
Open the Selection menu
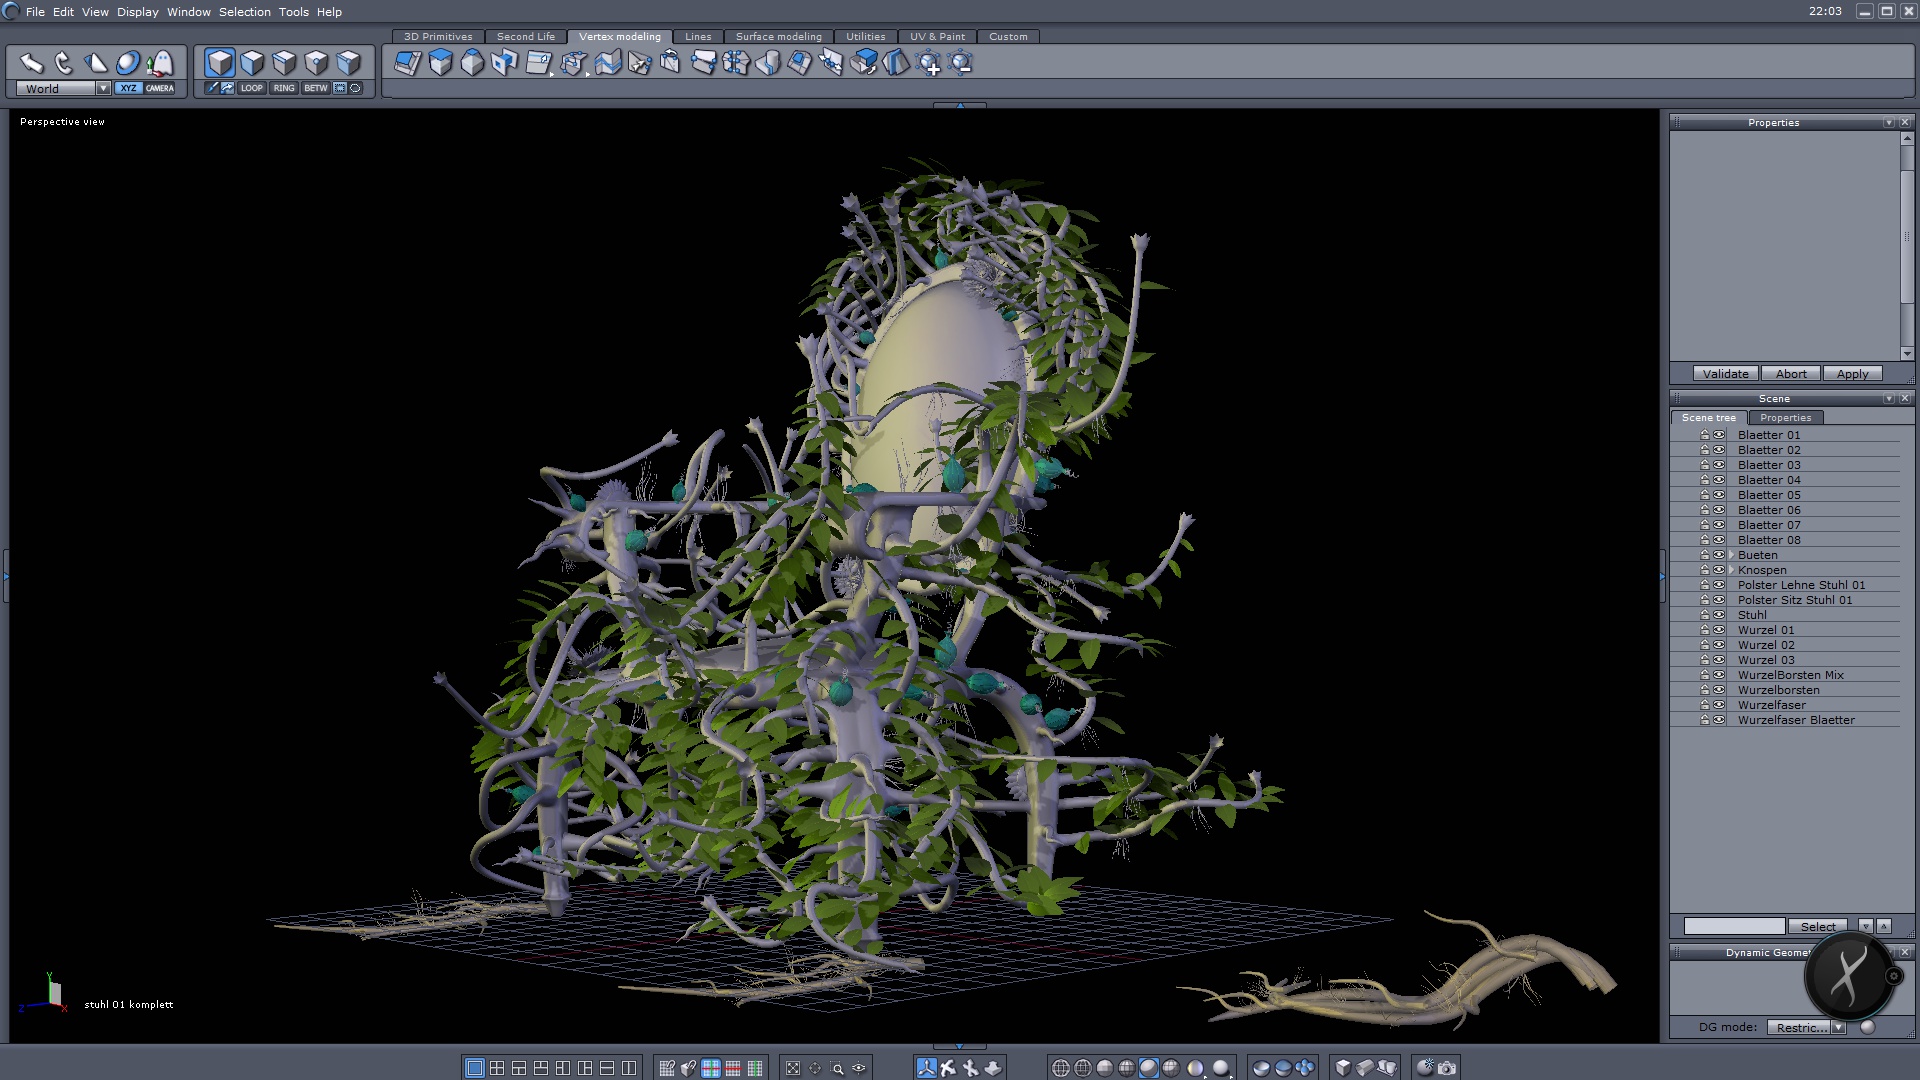(x=245, y=12)
